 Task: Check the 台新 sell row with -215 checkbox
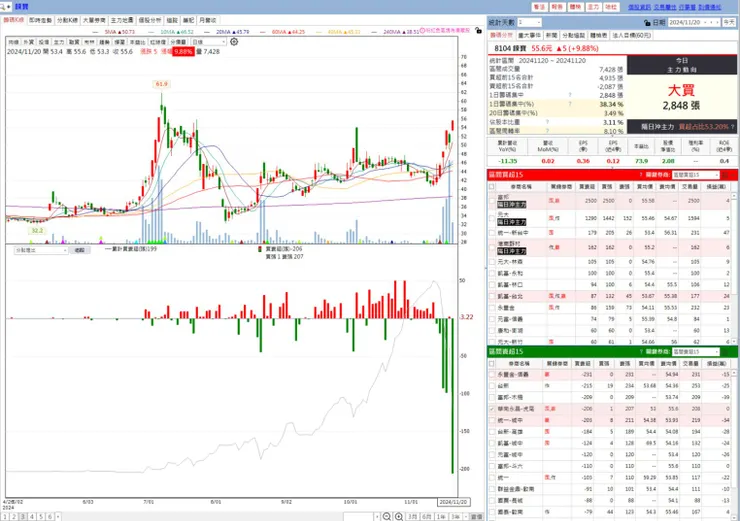point(492,386)
